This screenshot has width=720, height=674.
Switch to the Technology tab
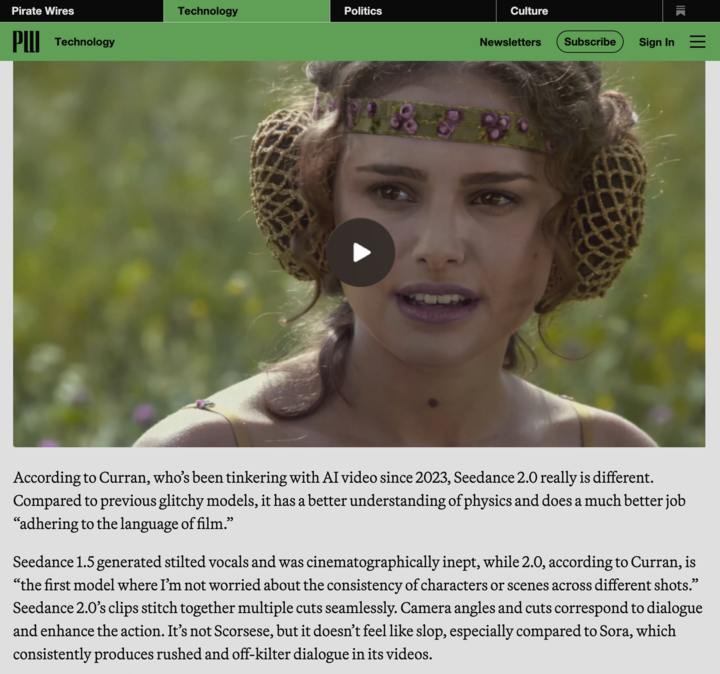click(247, 11)
